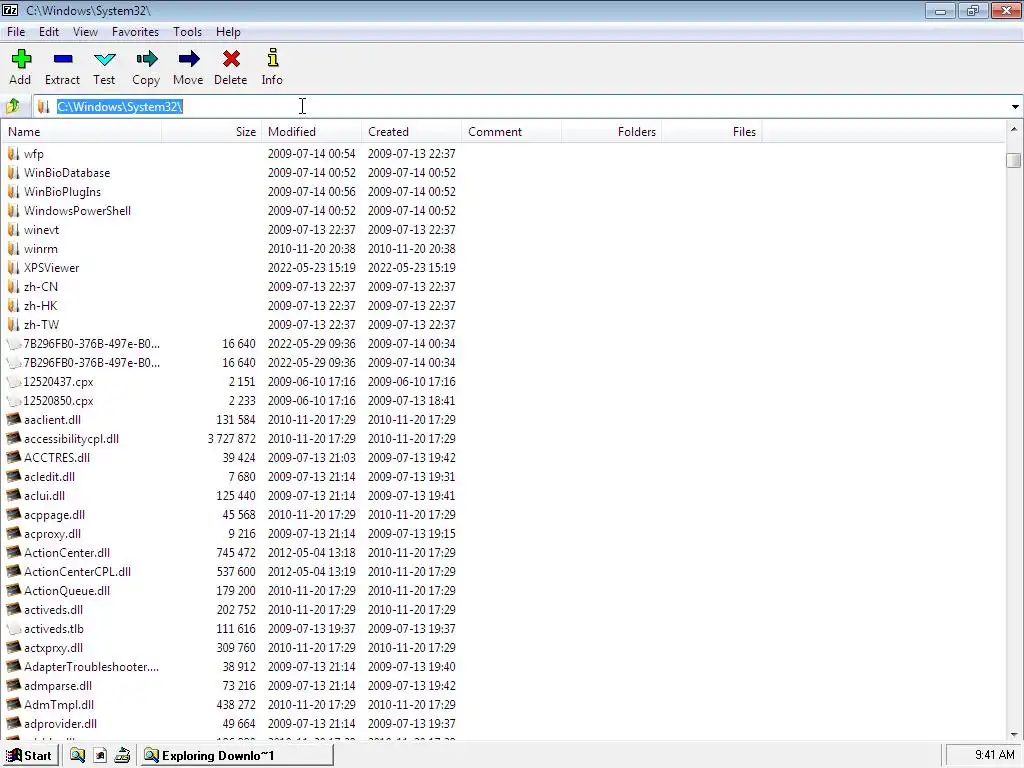Screen dimensions: 1024x768
Task: Sort by the Size column header
Action: tap(212, 131)
